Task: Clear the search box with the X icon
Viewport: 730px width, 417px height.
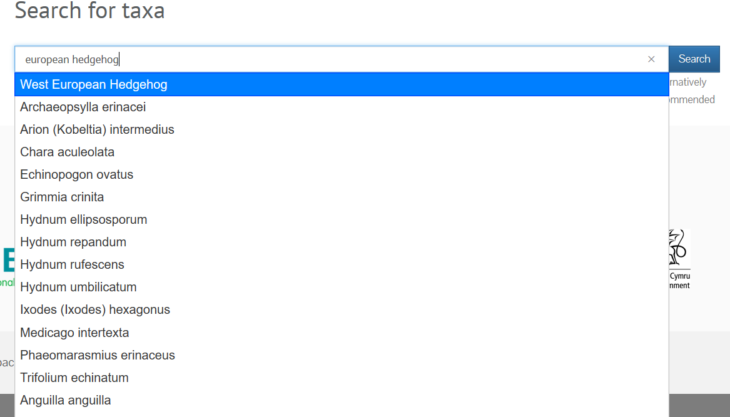Action: (x=651, y=59)
